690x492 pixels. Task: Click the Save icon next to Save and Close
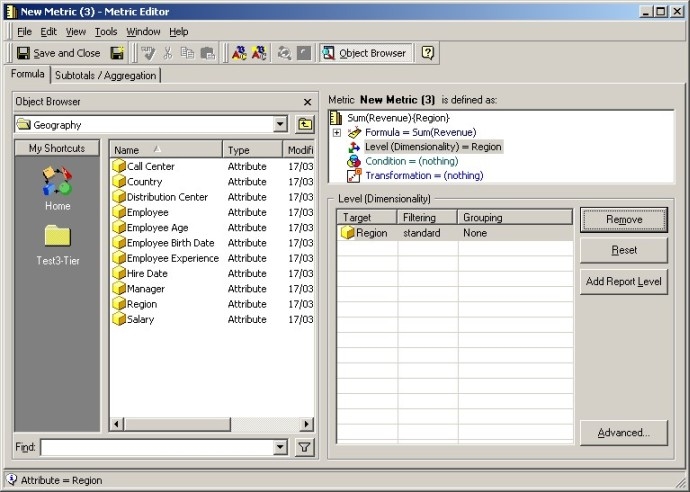117,53
